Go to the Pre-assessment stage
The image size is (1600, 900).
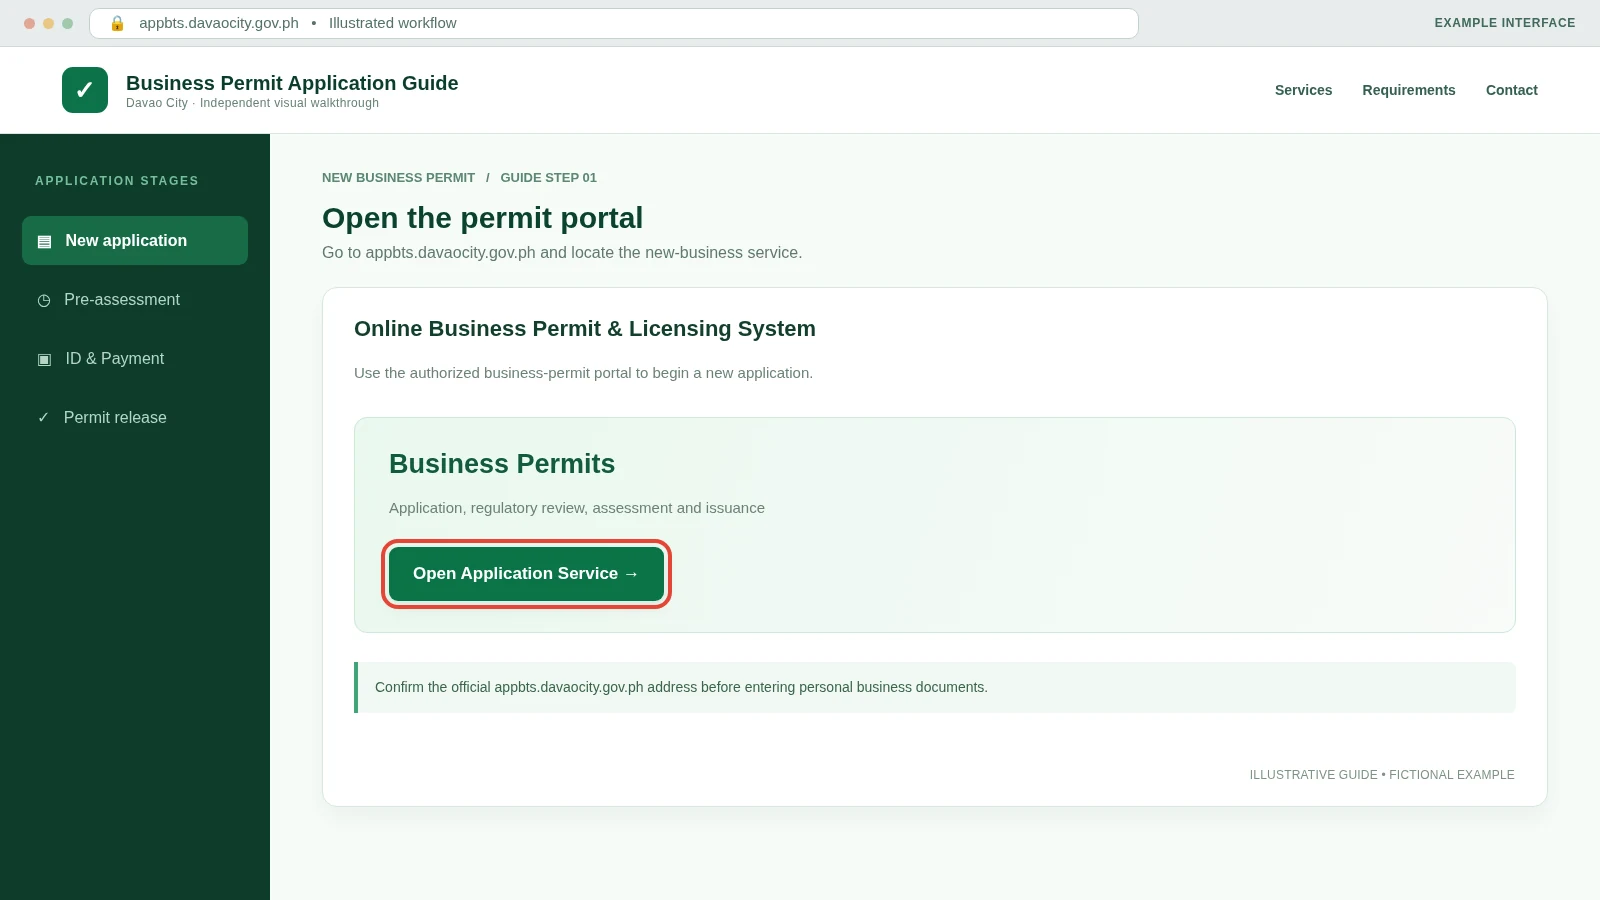point(135,300)
